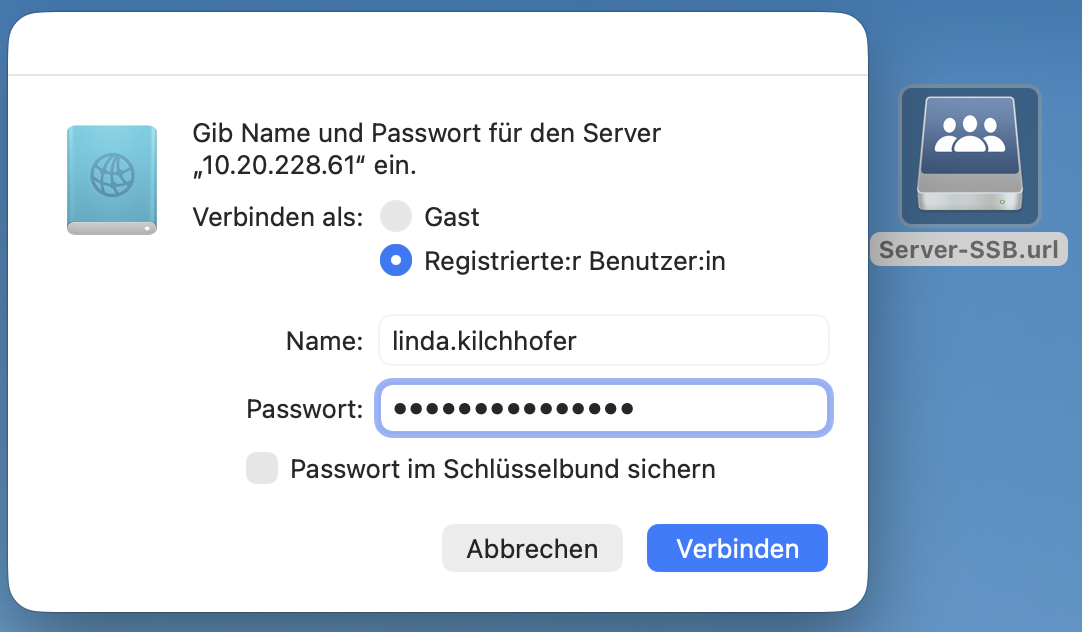This screenshot has width=1082, height=632.
Task: Click the "Name:" field label
Action: 324,341
